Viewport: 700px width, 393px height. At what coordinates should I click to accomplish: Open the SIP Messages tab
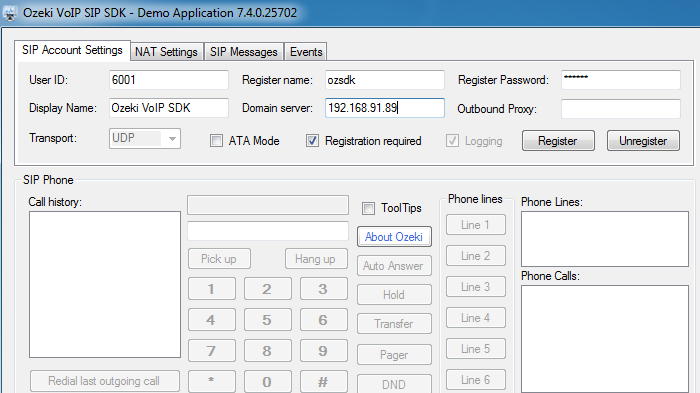click(244, 52)
